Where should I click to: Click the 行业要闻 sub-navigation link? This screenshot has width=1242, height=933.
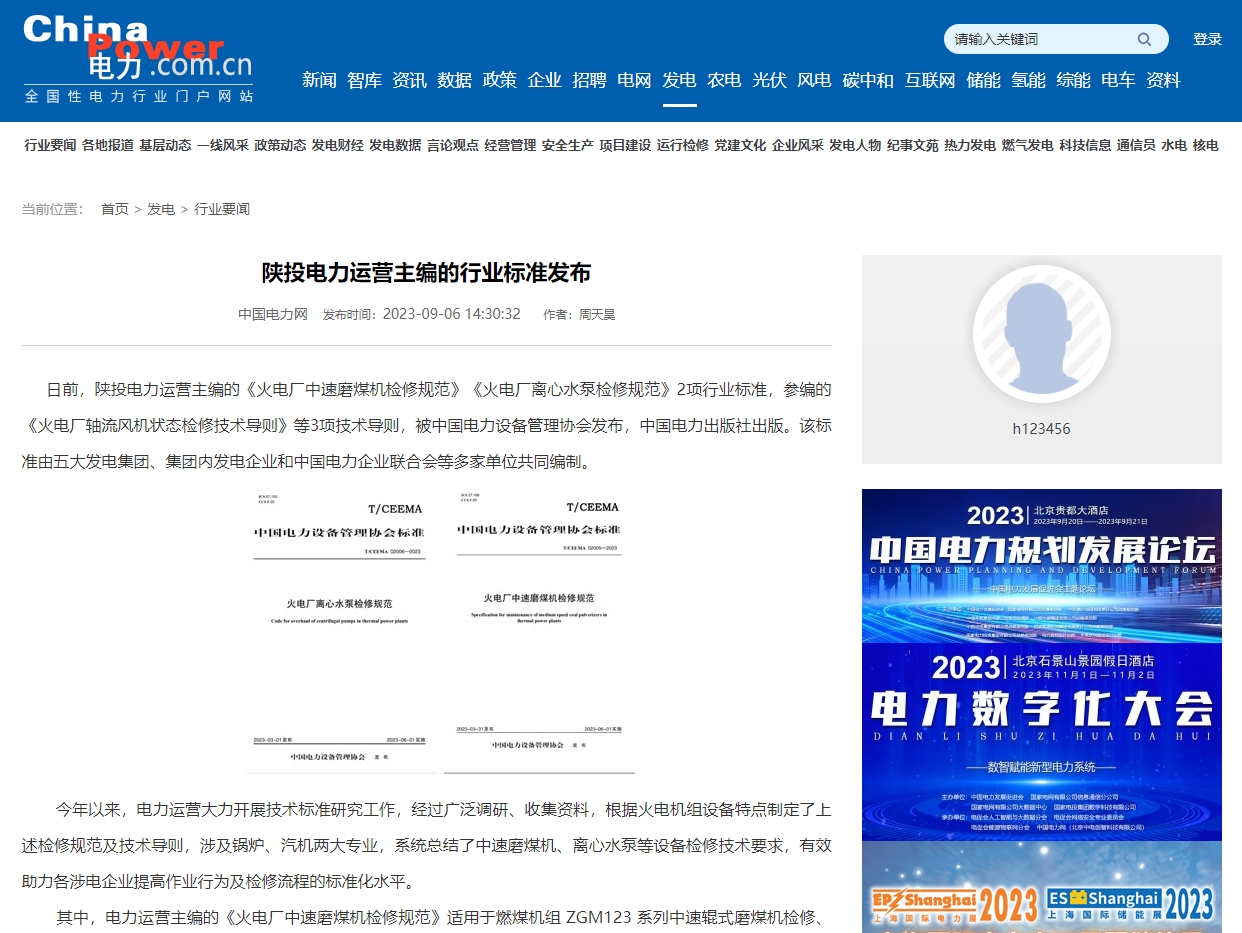point(50,146)
